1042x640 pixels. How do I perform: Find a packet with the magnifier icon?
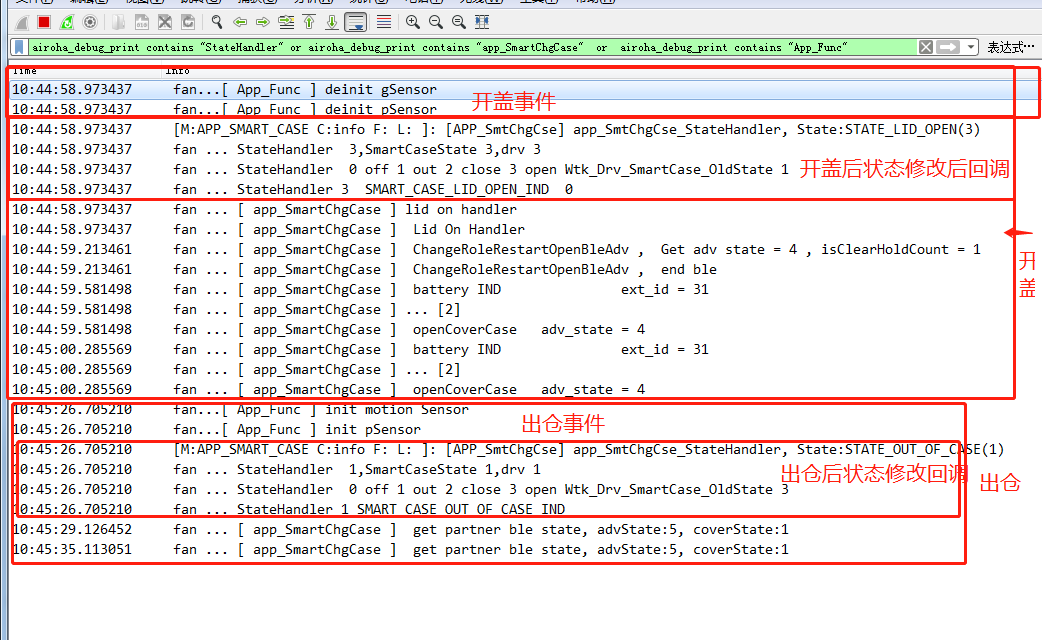coord(217,23)
